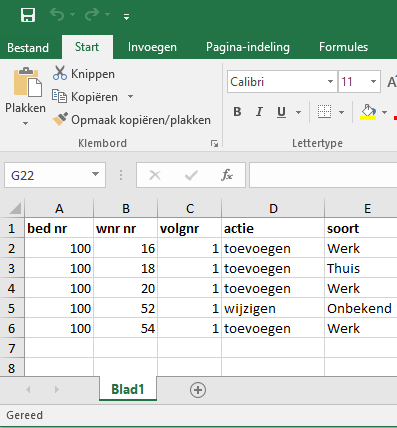Expand underline style dropdown arrow
Screen dimensions: 397x428
click(298, 112)
